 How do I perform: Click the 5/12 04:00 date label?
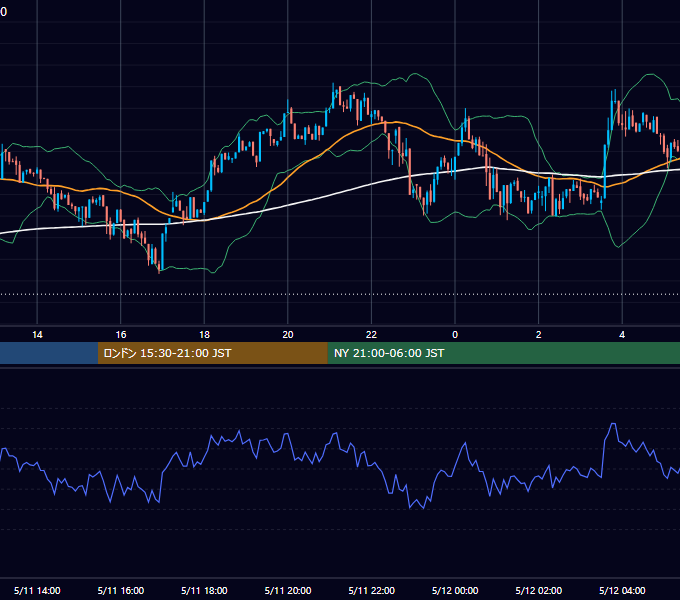tap(622, 590)
